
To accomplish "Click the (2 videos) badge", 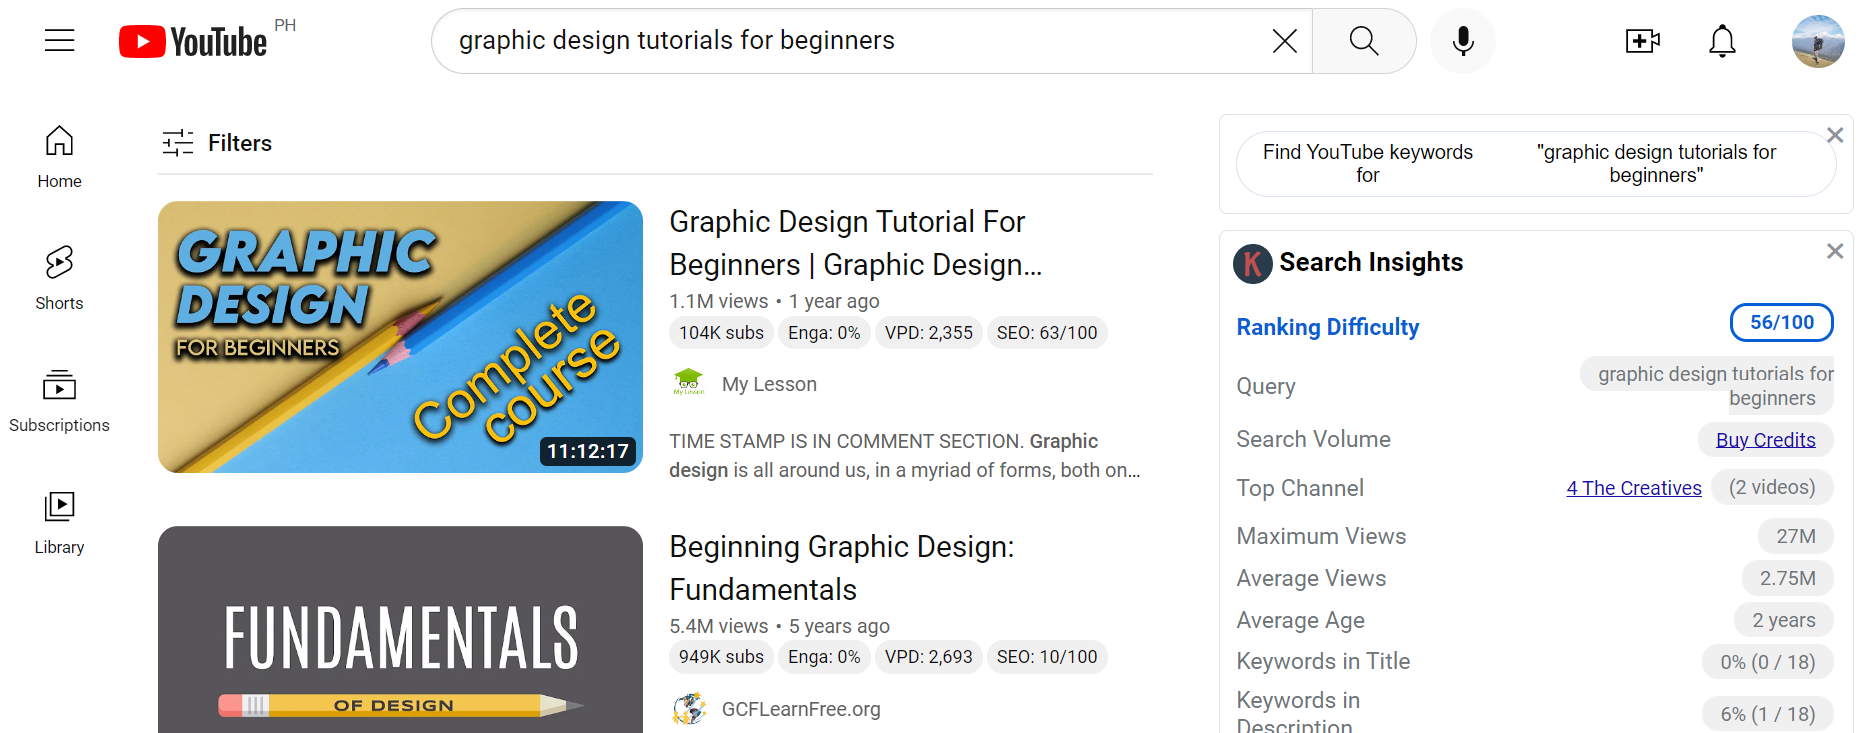I will tap(1772, 487).
